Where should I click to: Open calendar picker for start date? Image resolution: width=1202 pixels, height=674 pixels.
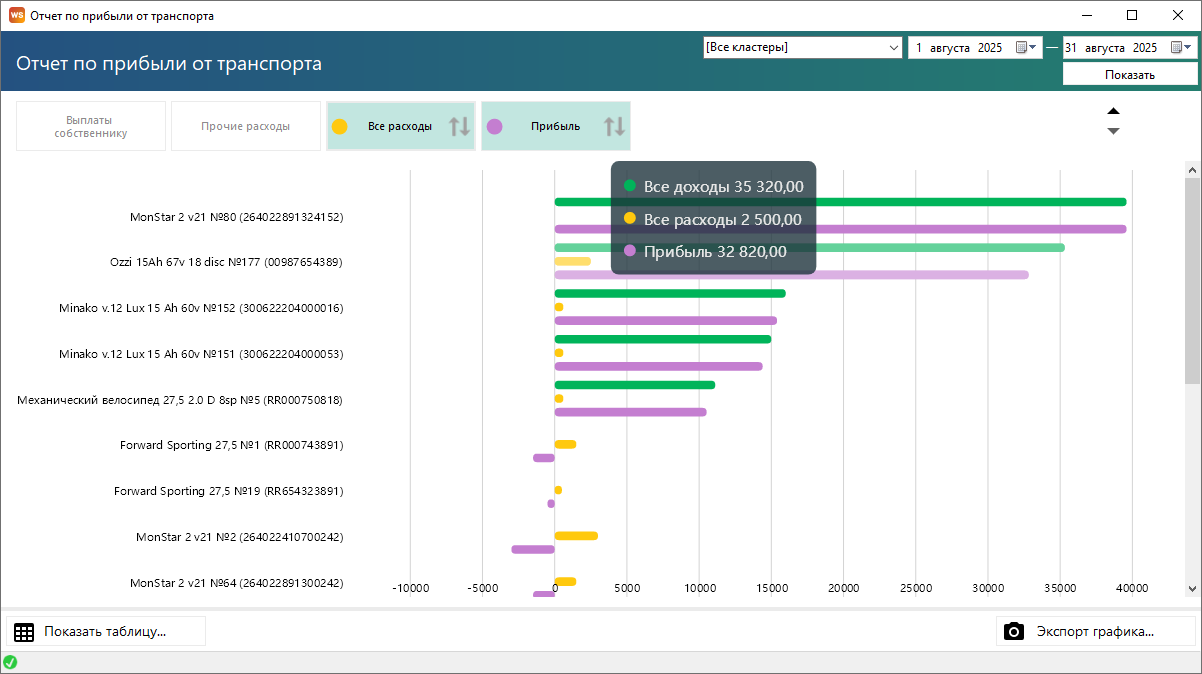(1027, 48)
